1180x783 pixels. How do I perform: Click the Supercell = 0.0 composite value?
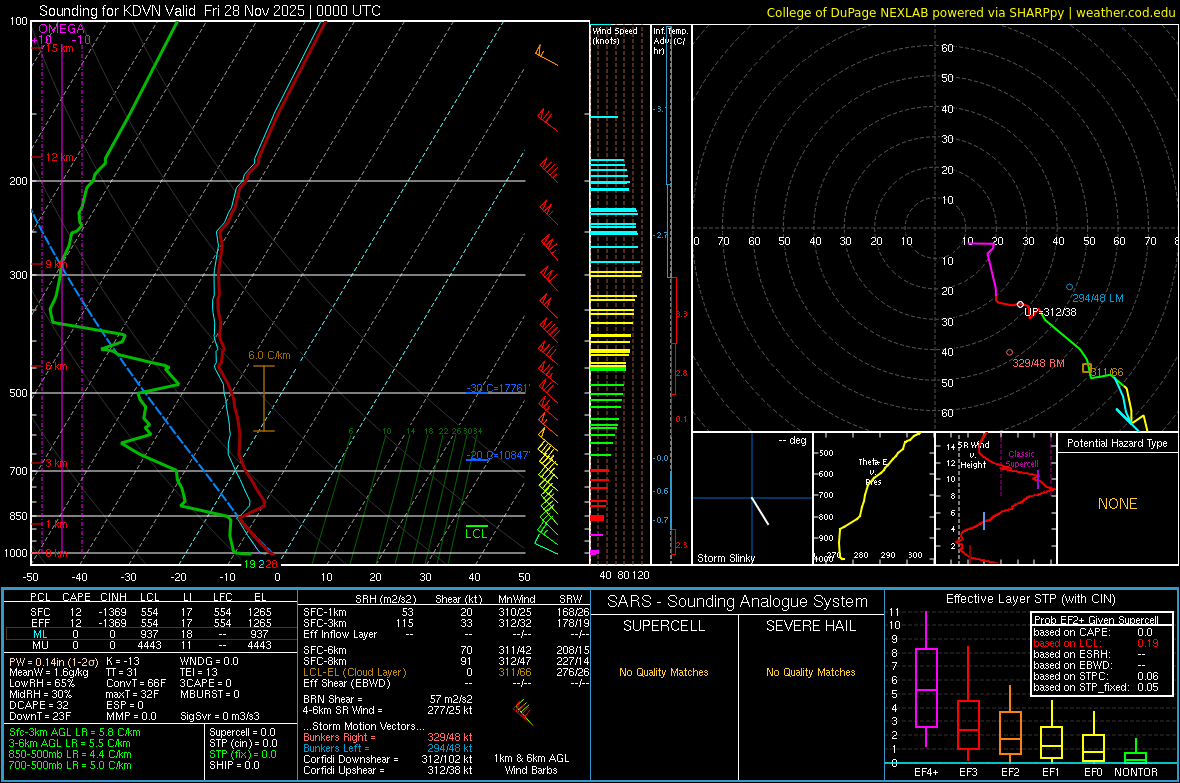(242, 732)
